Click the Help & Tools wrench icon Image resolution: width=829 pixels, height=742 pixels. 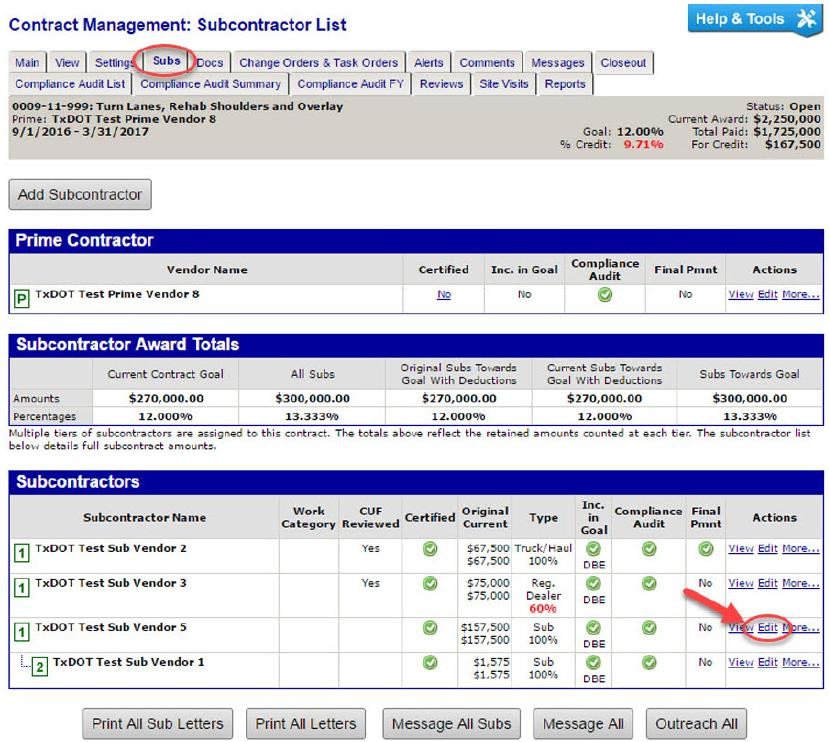tap(806, 19)
